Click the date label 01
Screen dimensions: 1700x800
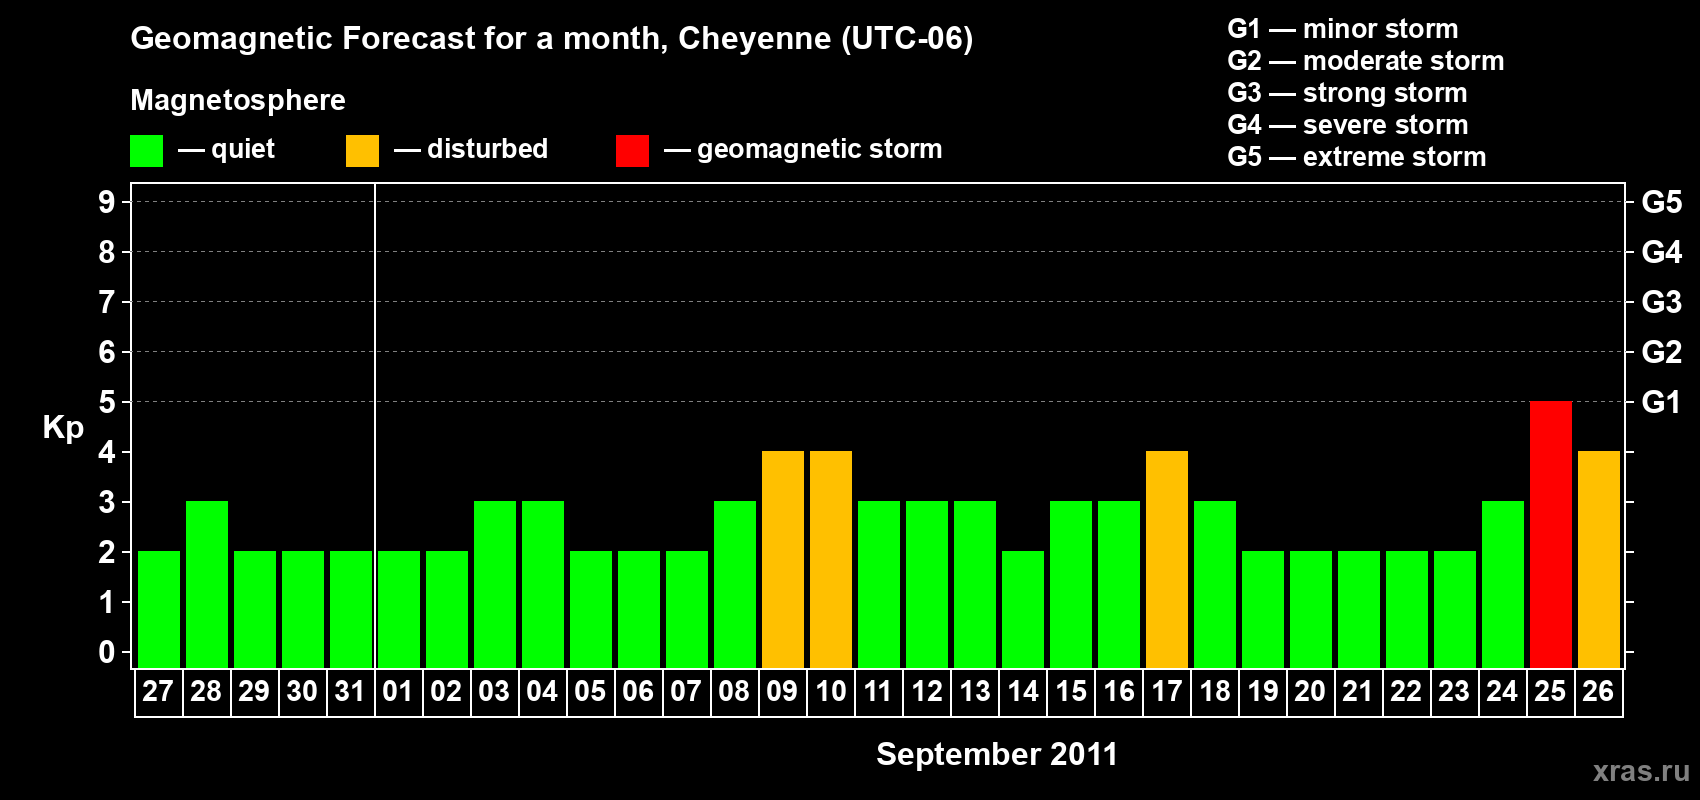[x=398, y=691]
